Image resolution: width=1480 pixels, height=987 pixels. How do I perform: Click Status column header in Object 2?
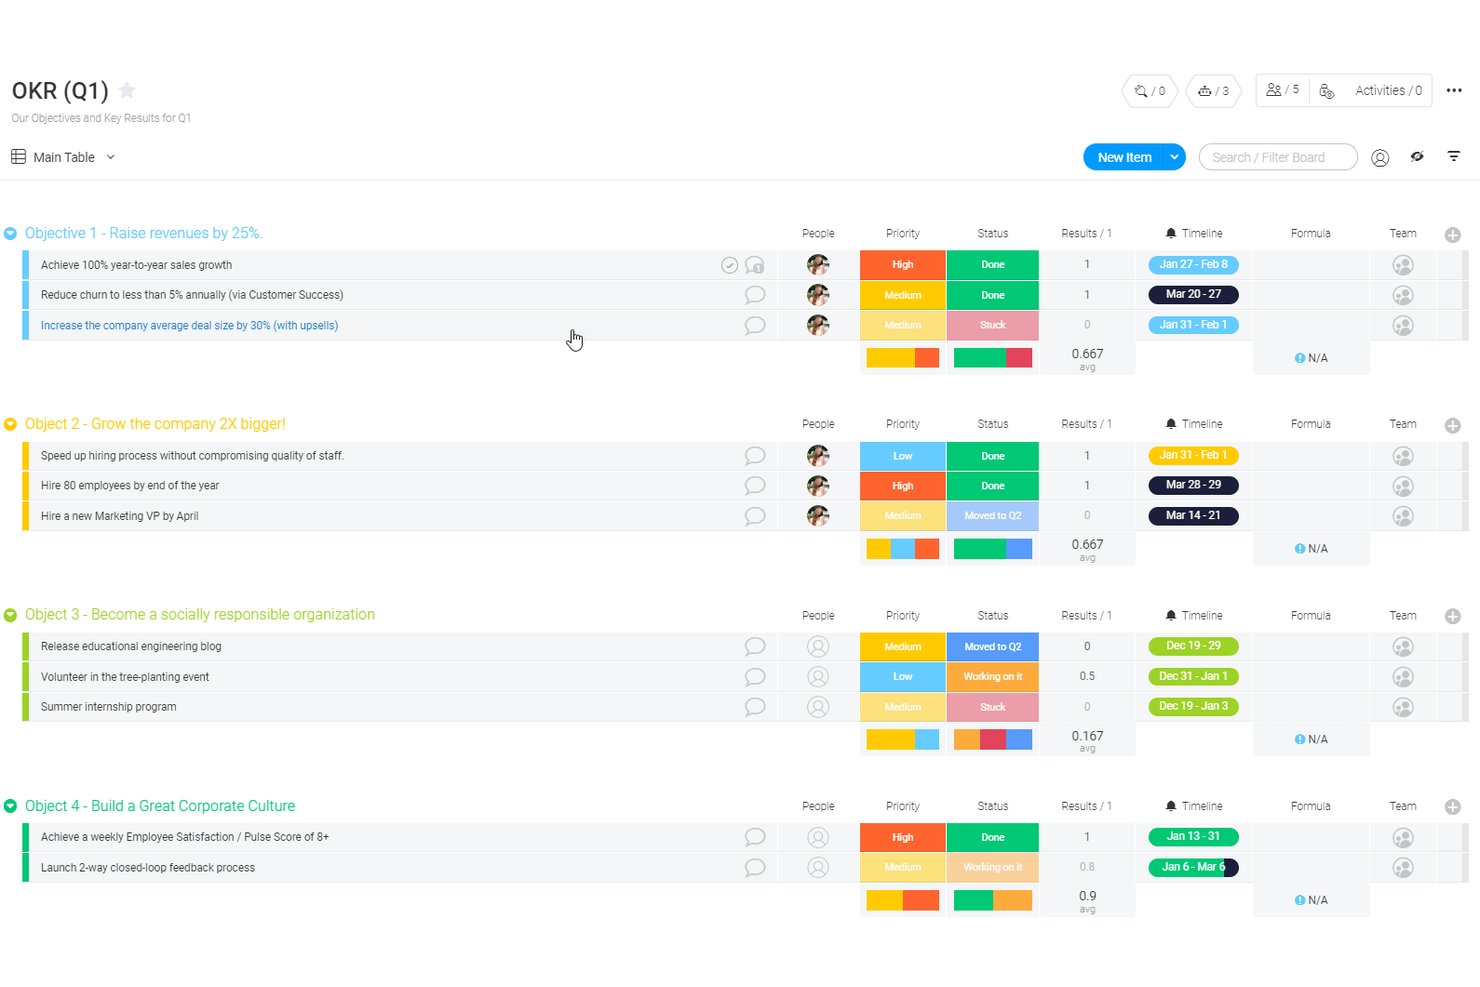[x=993, y=424]
